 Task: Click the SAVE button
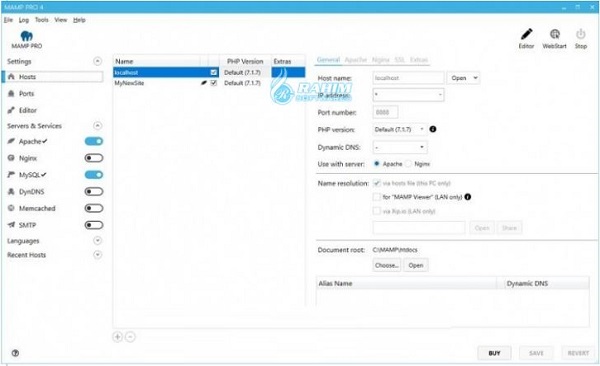[x=536, y=353]
